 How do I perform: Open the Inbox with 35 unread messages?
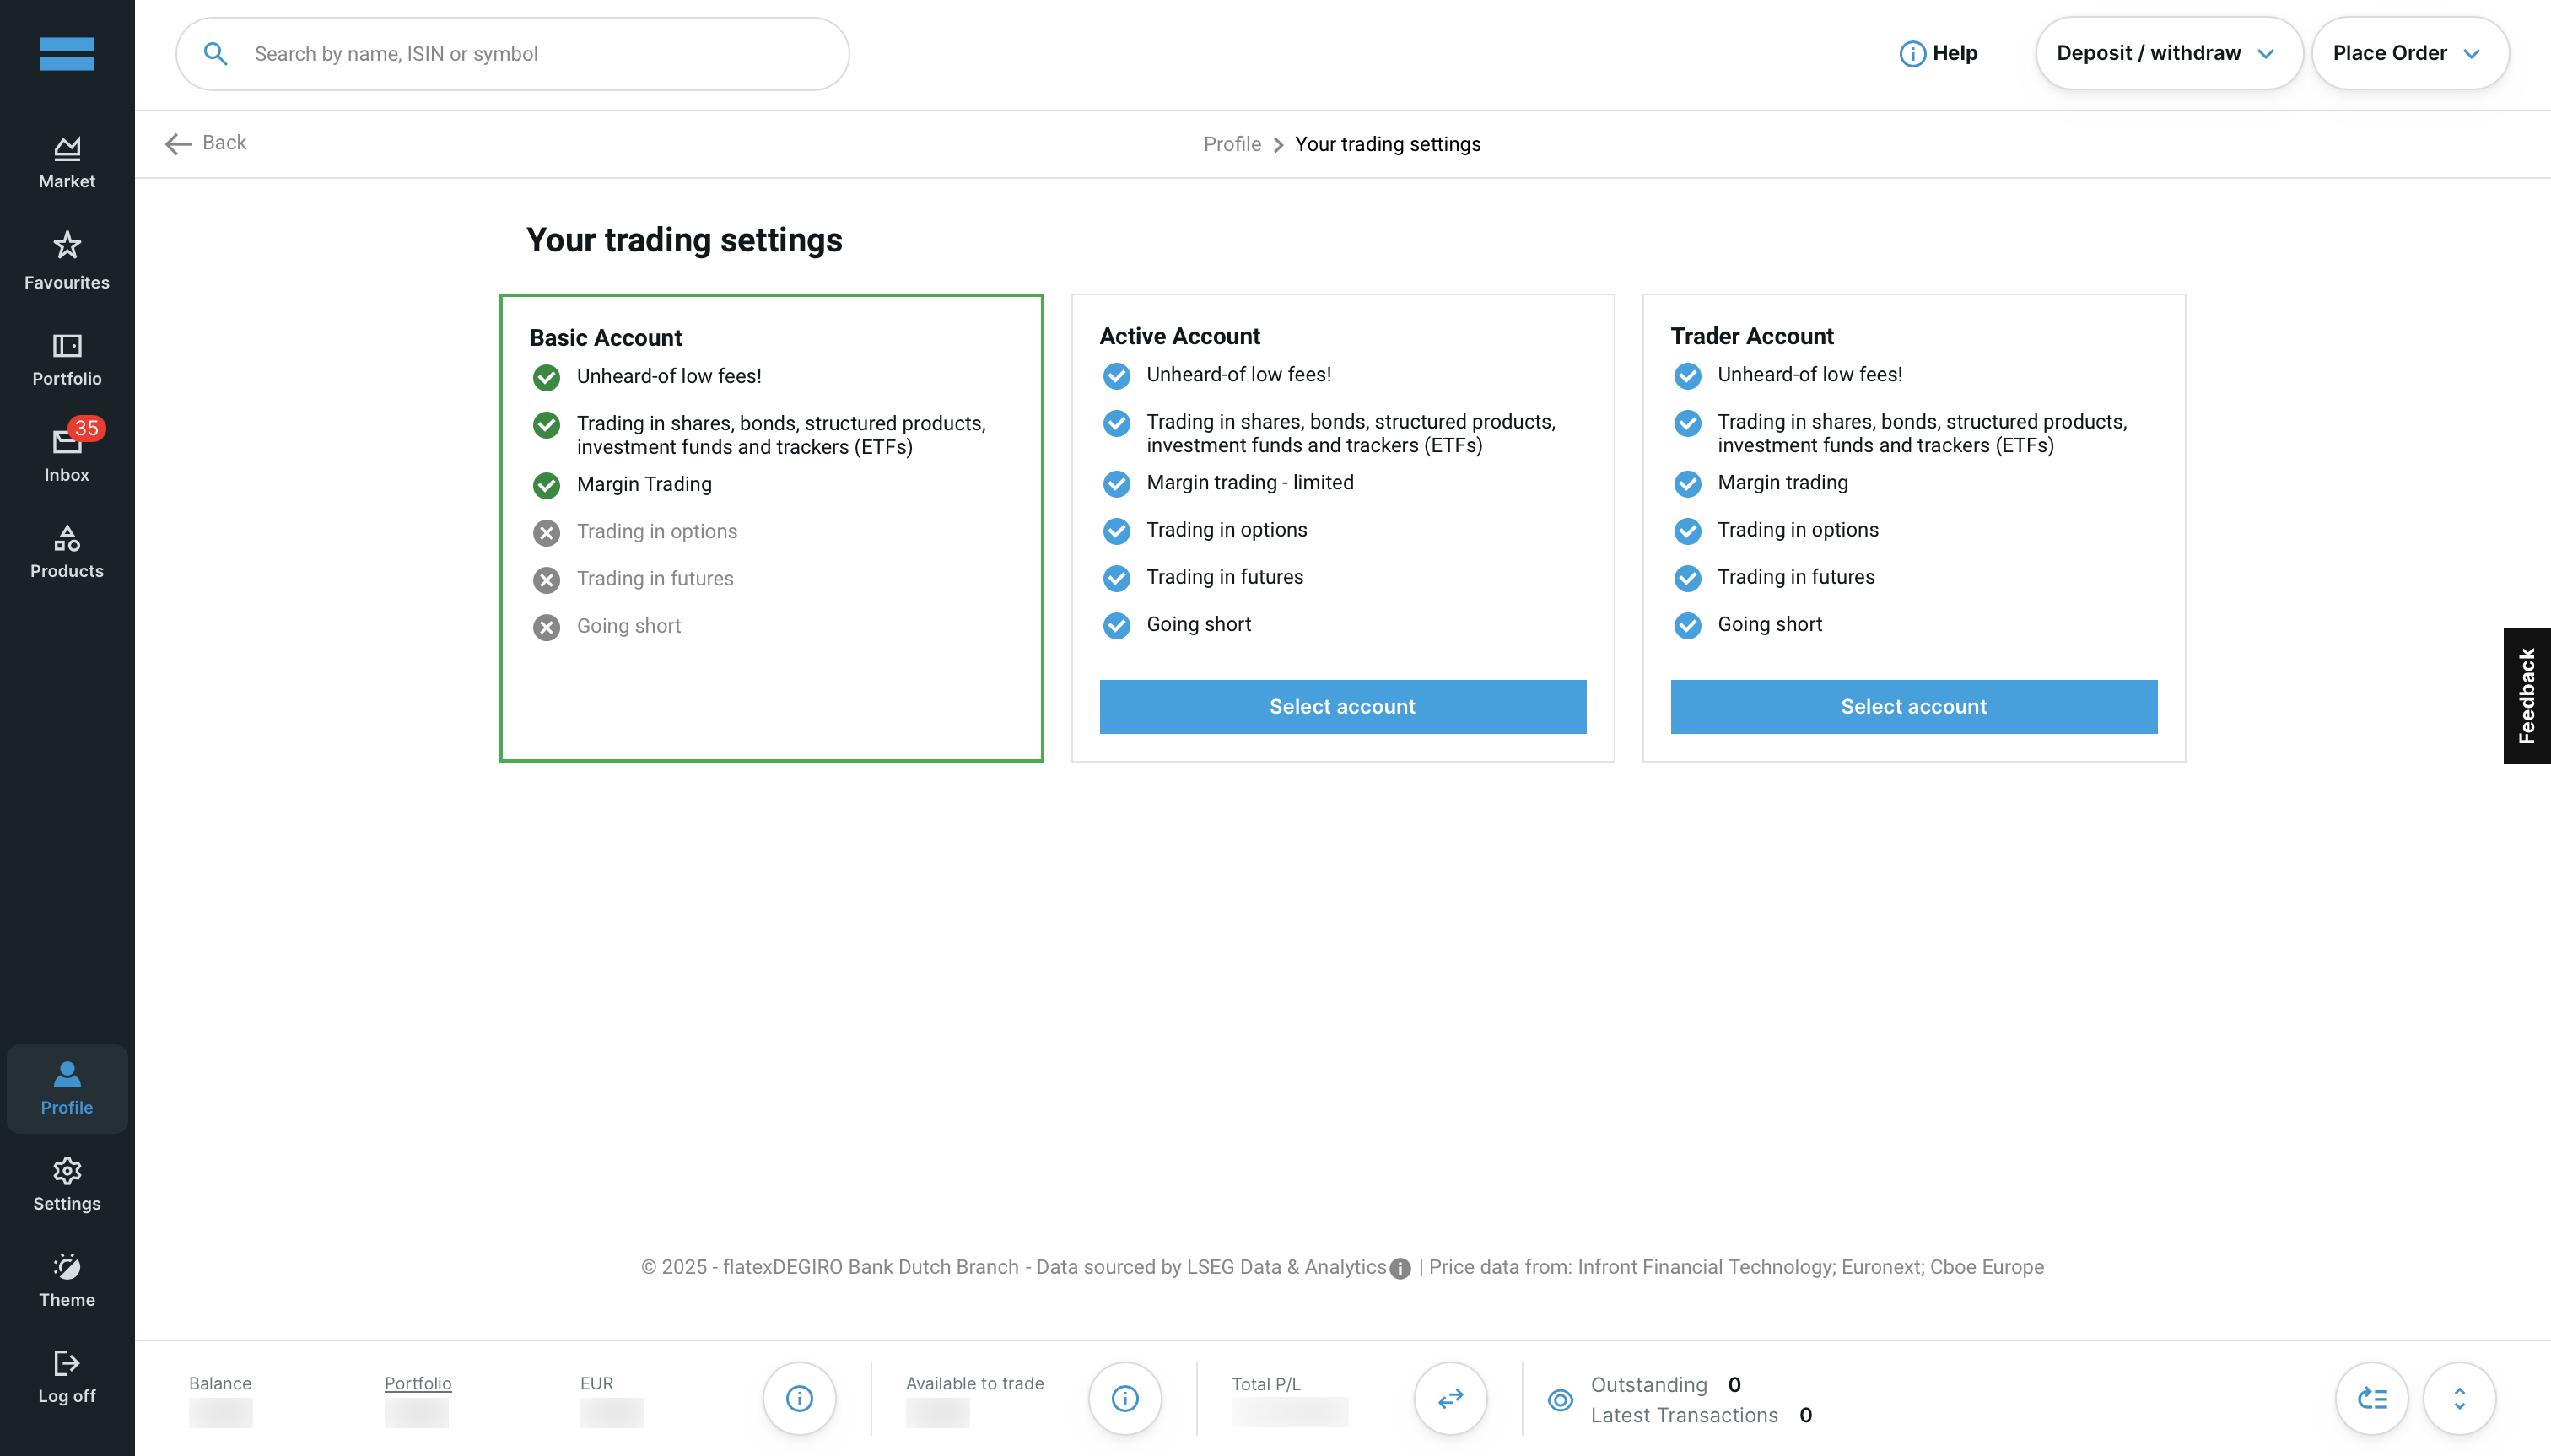(67, 454)
